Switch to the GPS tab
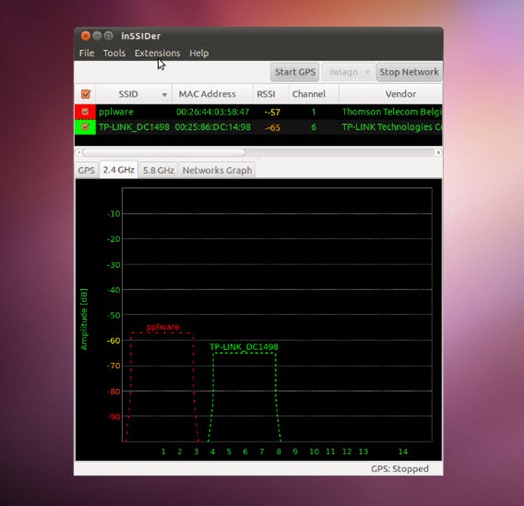The width and height of the screenshot is (524, 506). point(86,170)
